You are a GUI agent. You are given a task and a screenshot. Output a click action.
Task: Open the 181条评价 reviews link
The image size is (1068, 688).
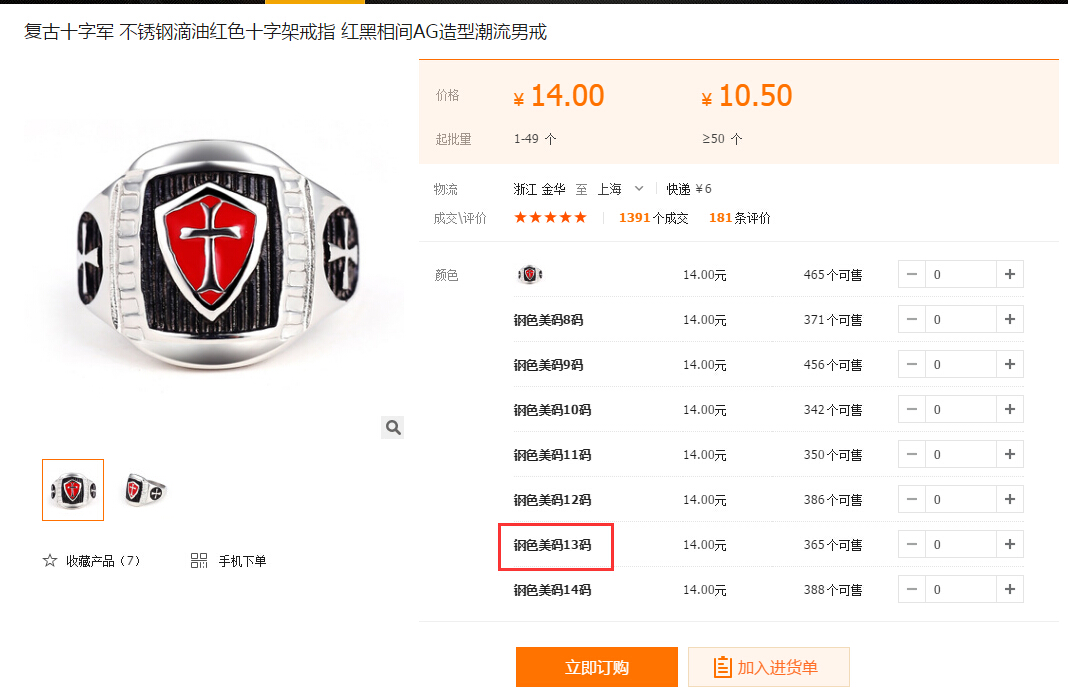(740, 218)
